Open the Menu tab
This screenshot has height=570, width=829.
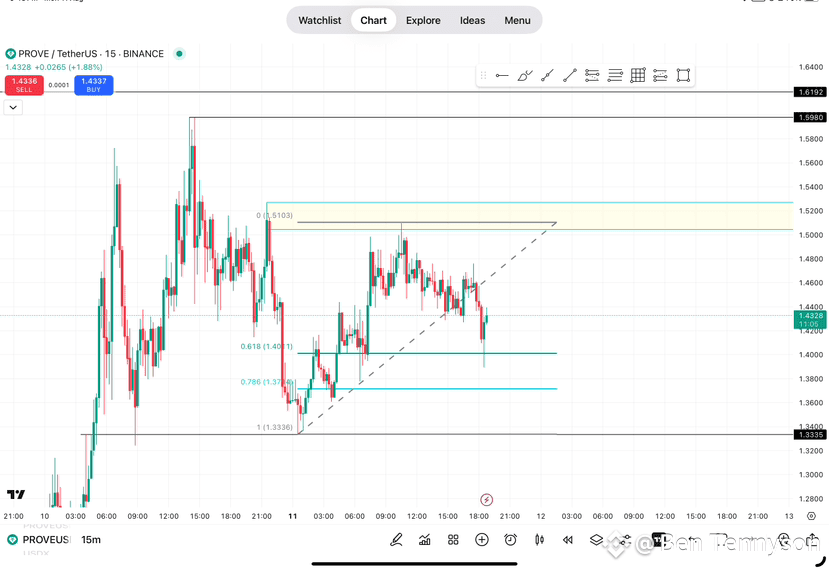coord(517,20)
